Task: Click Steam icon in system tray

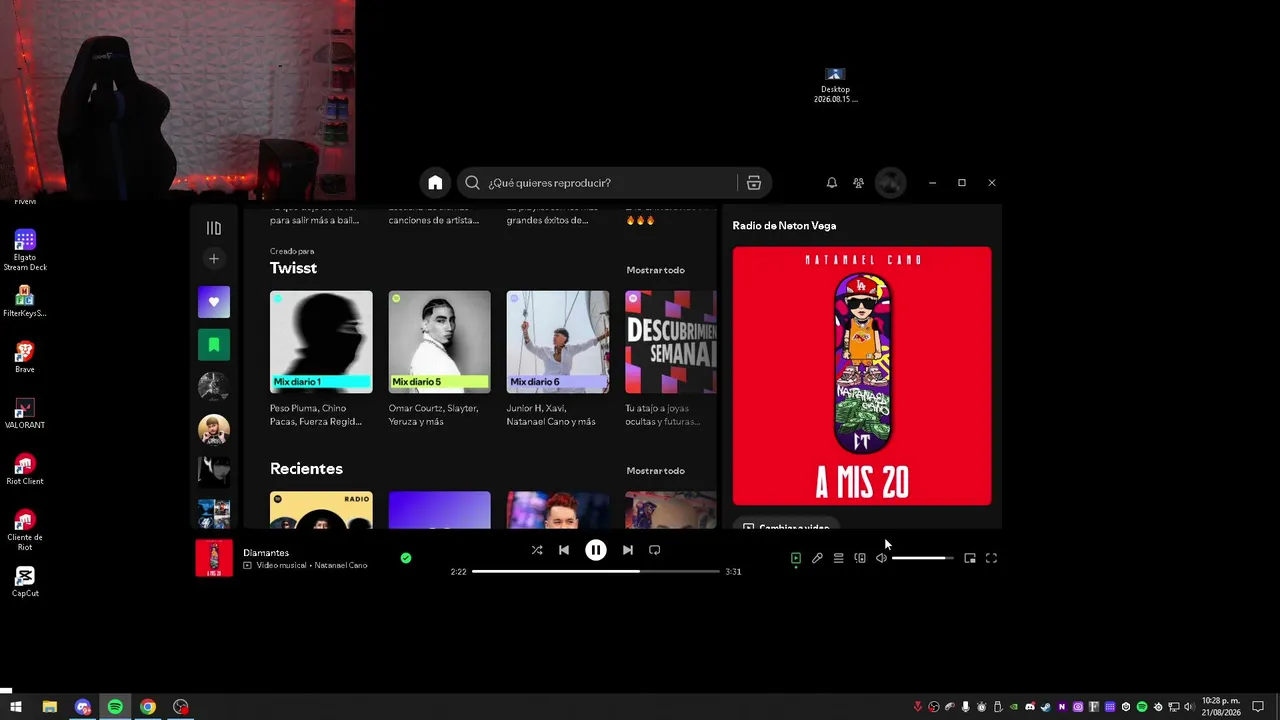Action: coord(1046,707)
